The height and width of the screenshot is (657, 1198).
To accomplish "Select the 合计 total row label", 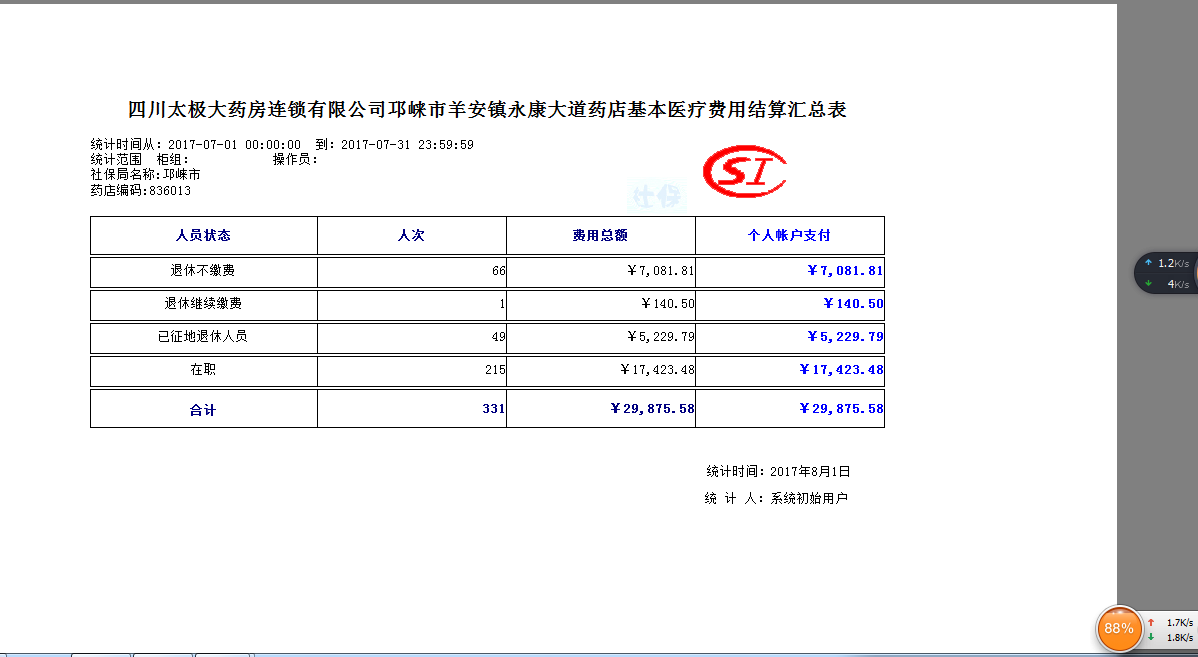I will click(x=203, y=410).
